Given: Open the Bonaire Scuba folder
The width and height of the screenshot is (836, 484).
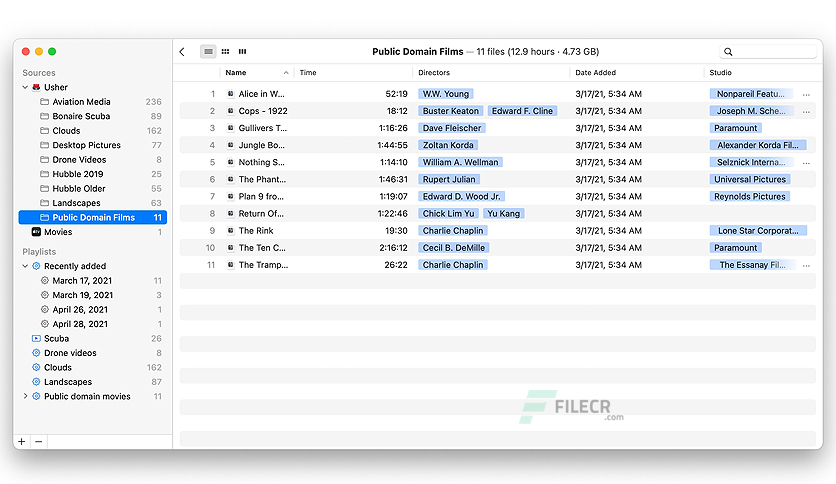Looking at the screenshot, I should [x=93, y=116].
